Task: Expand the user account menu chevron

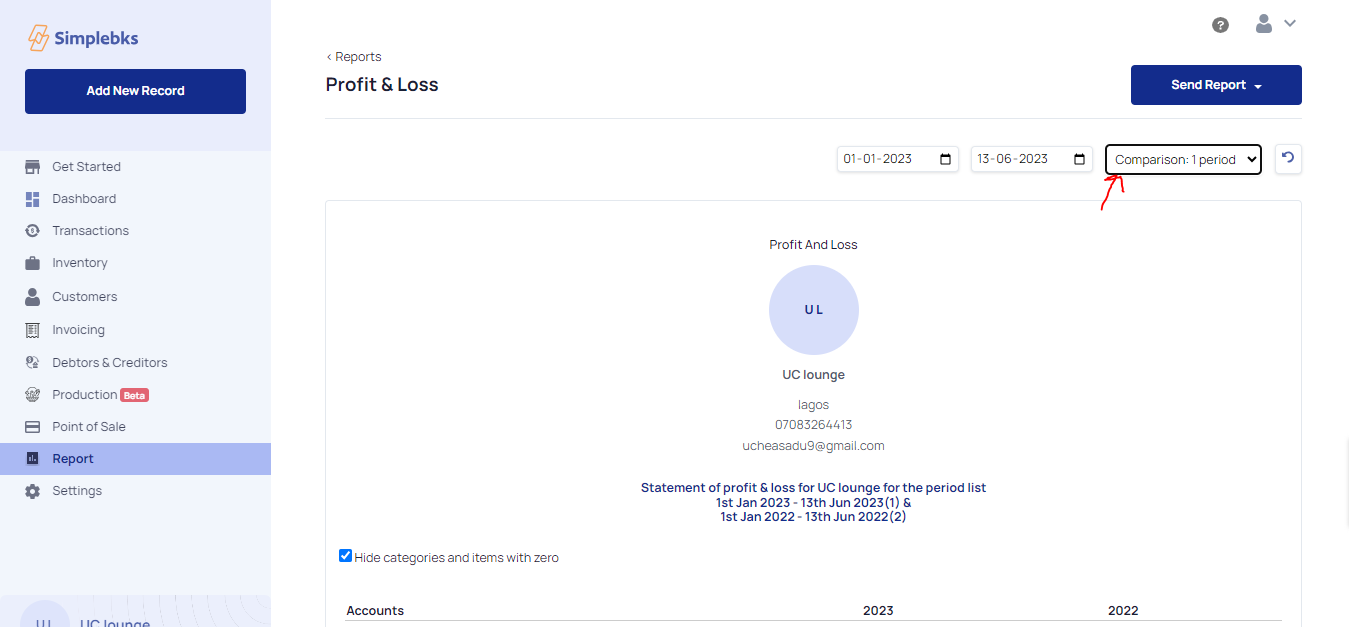Action: pos(1290,24)
